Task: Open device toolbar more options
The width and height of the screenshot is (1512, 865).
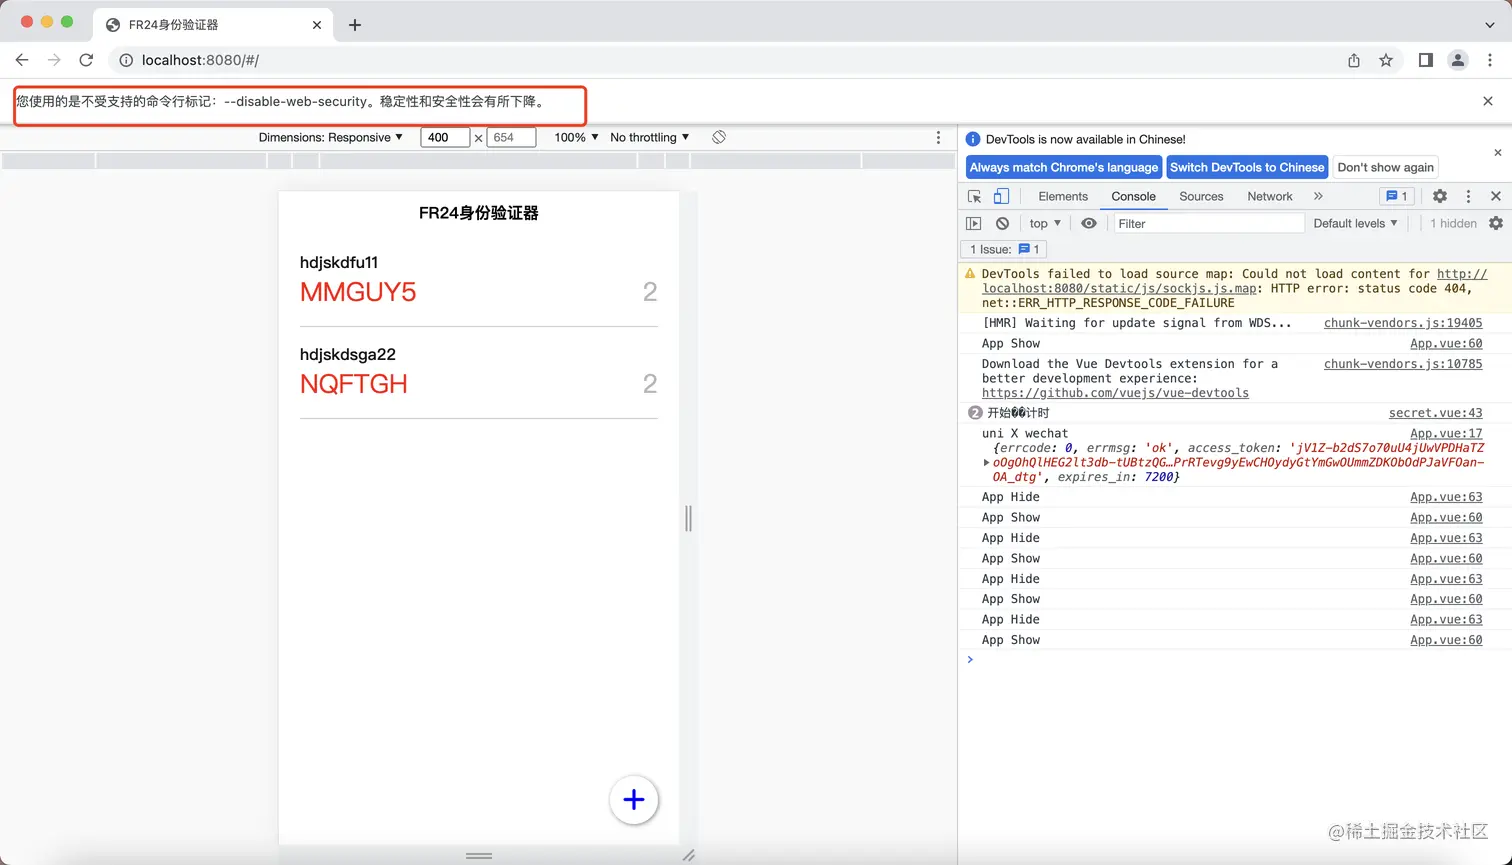Action: pyautogui.click(x=938, y=137)
